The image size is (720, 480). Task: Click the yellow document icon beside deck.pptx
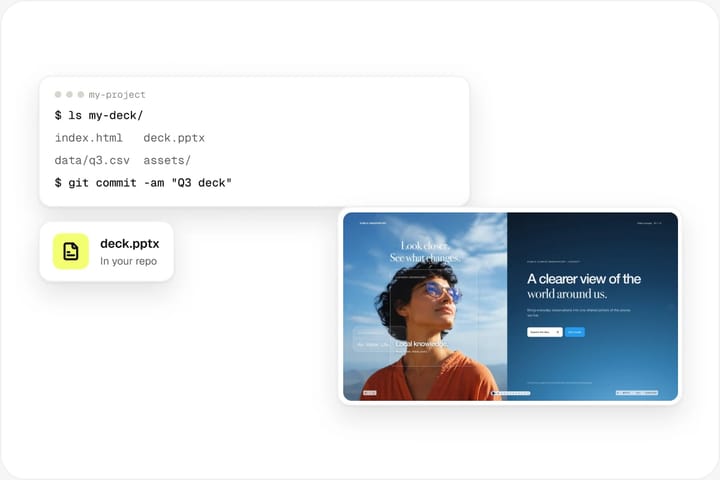(71, 251)
